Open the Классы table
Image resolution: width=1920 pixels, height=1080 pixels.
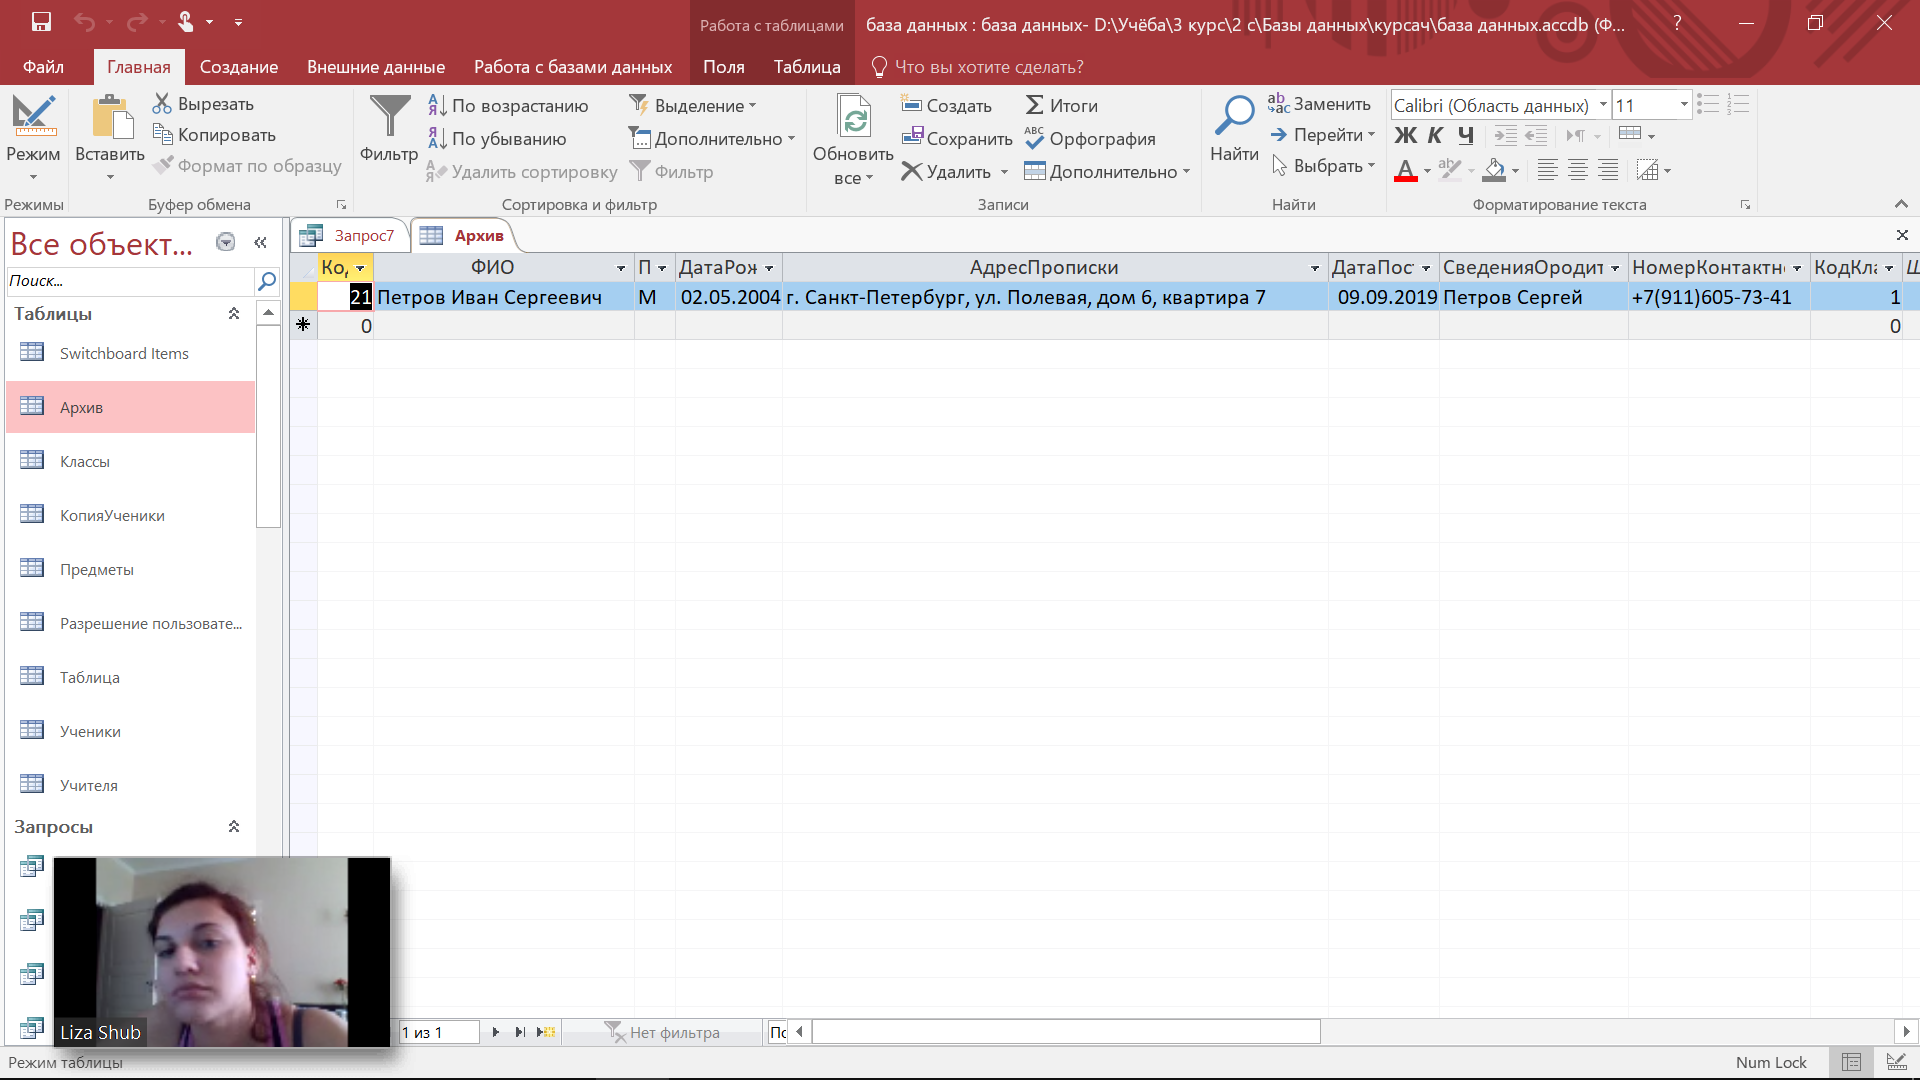tap(131, 461)
